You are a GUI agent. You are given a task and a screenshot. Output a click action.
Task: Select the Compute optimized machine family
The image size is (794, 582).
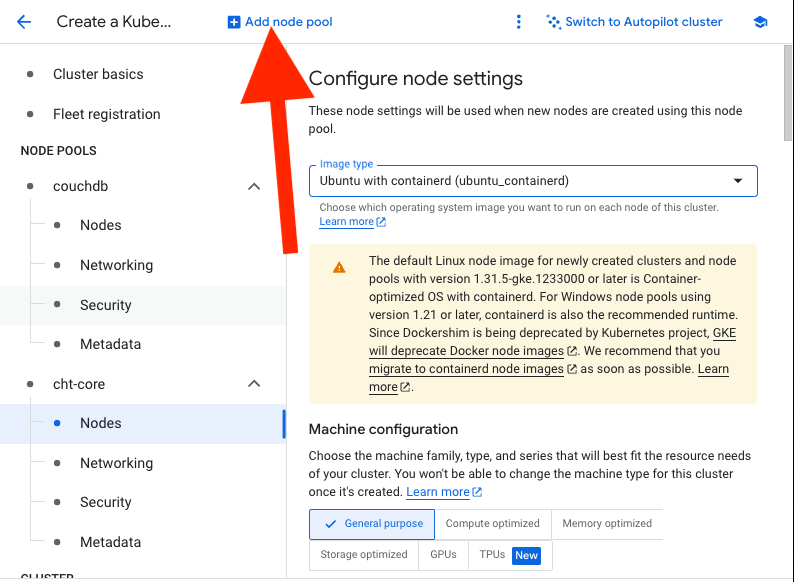[493, 524]
